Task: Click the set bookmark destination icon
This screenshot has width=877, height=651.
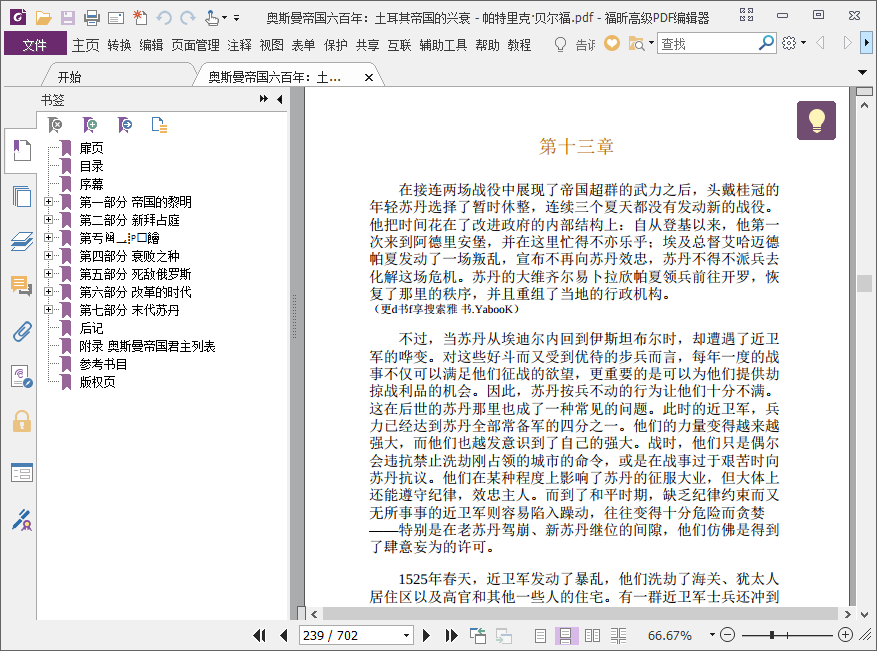Action: (124, 125)
